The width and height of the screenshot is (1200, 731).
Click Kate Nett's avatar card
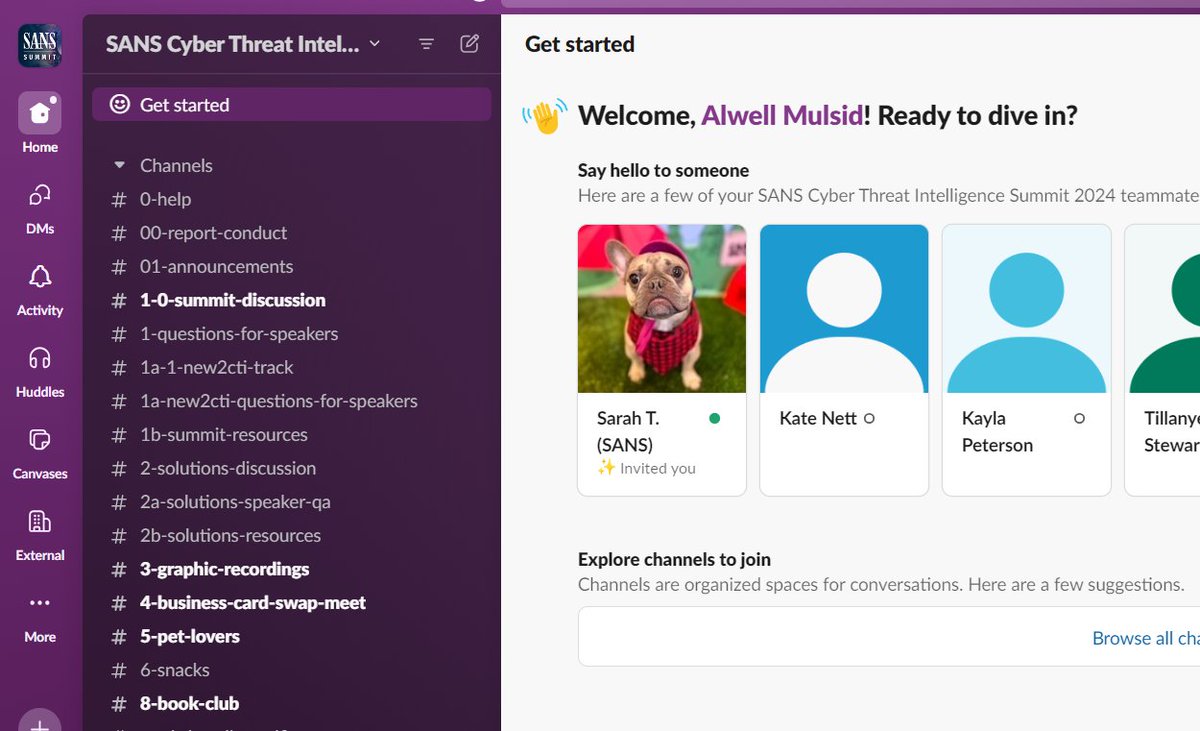(x=844, y=360)
